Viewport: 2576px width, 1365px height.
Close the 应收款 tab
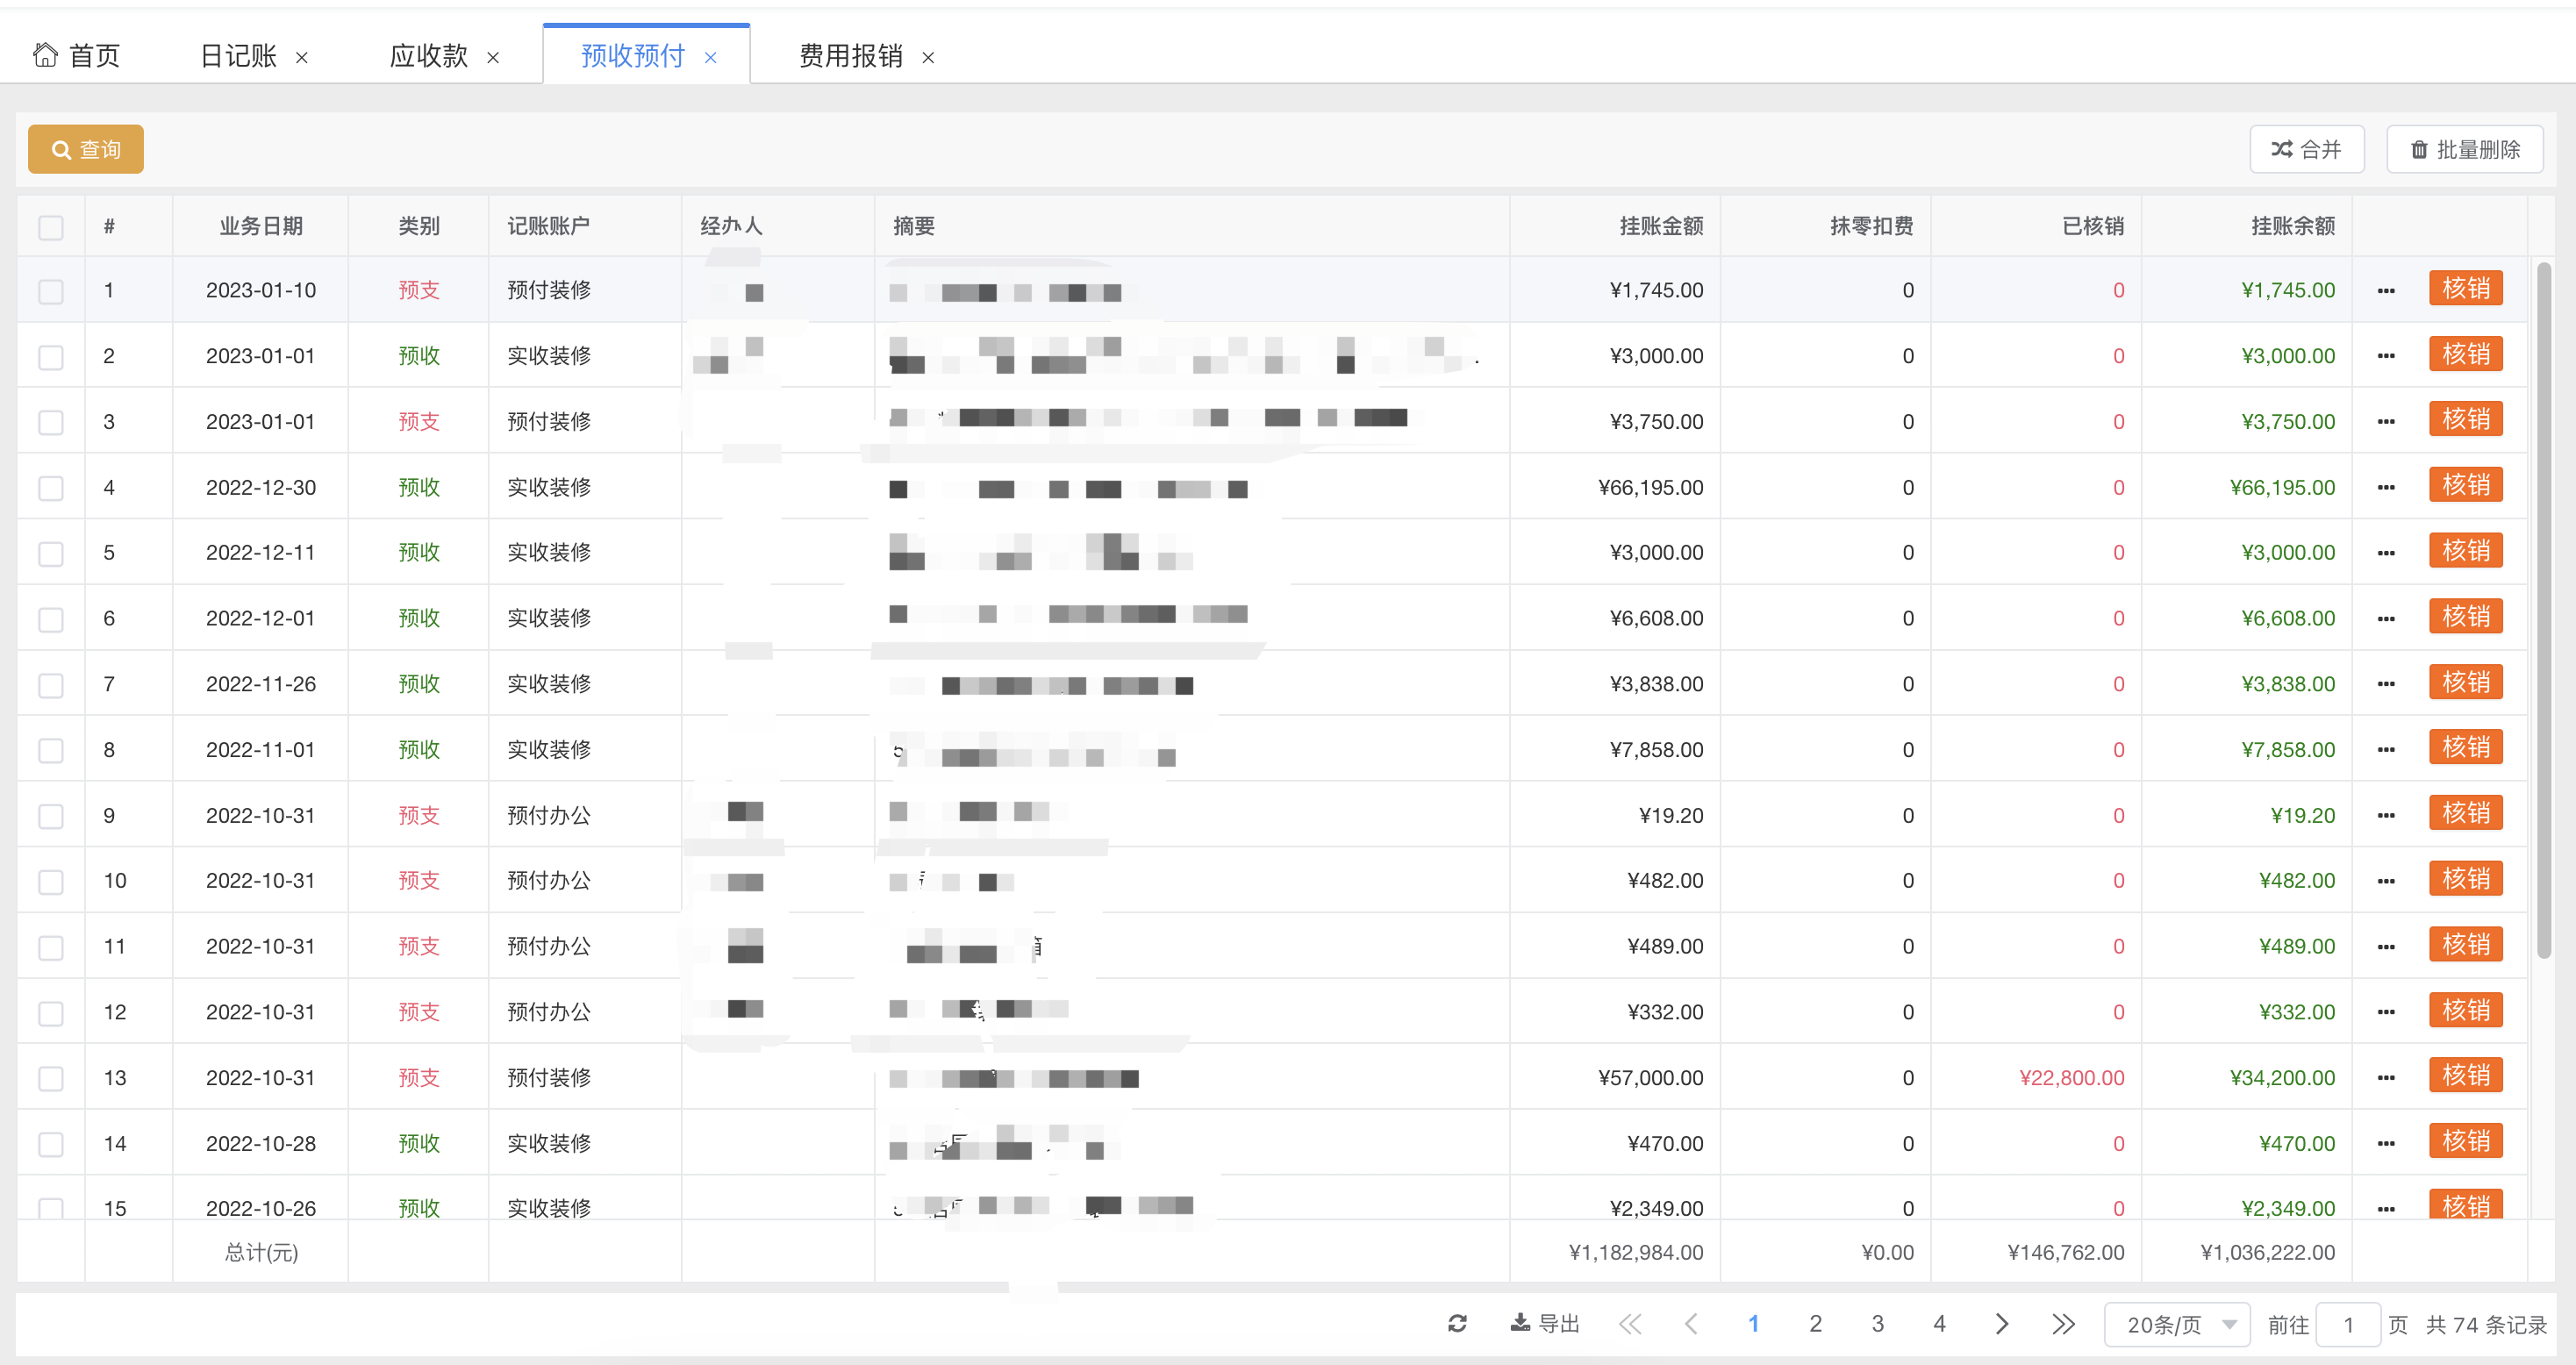[493, 58]
